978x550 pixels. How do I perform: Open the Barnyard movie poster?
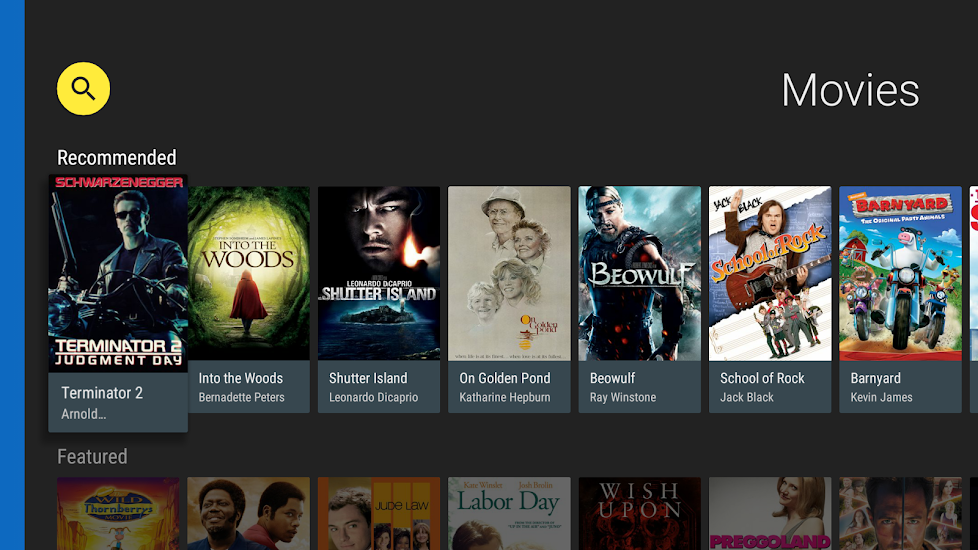pyautogui.click(x=900, y=273)
